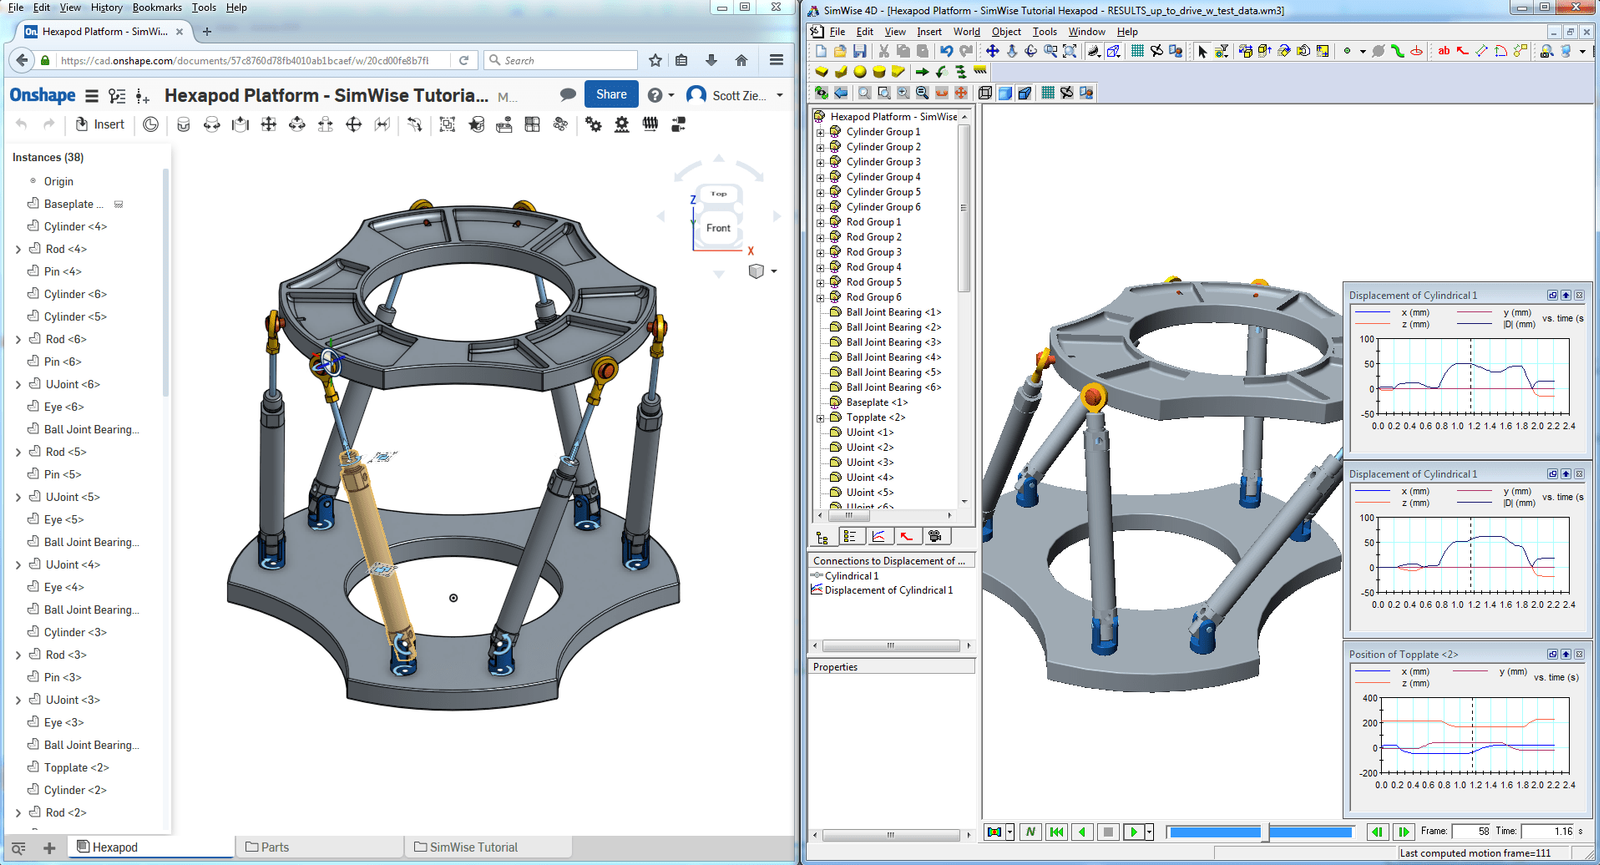
Task: Expand Cylinder Group 1 tree node
Action: pyautogui.click(x=820, y=132)
